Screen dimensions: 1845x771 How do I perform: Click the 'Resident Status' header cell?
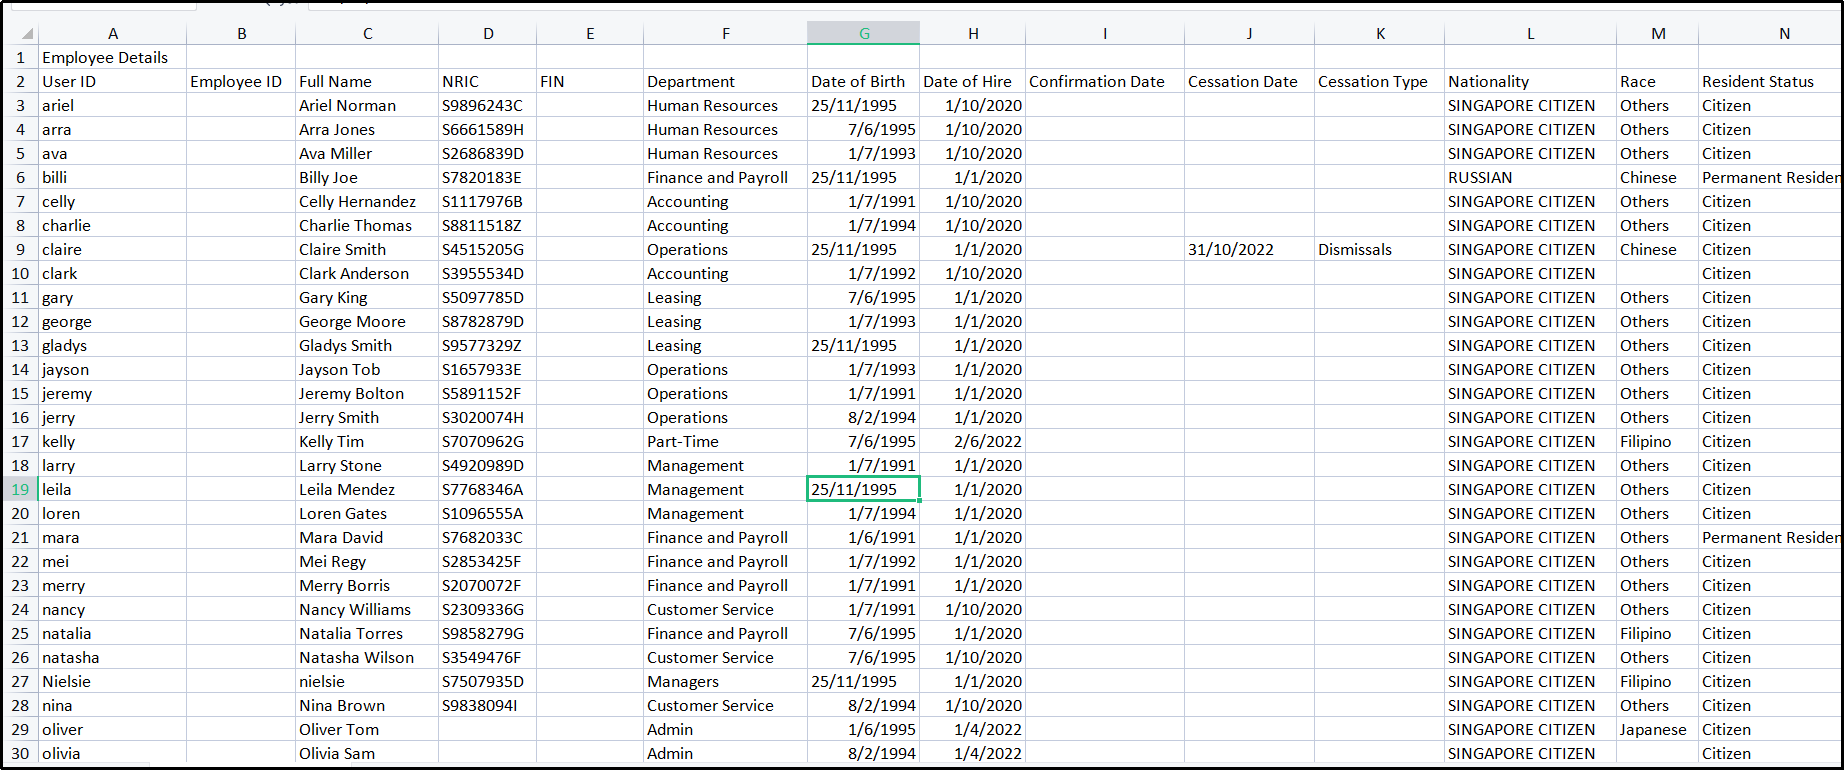click(1770, 81)
